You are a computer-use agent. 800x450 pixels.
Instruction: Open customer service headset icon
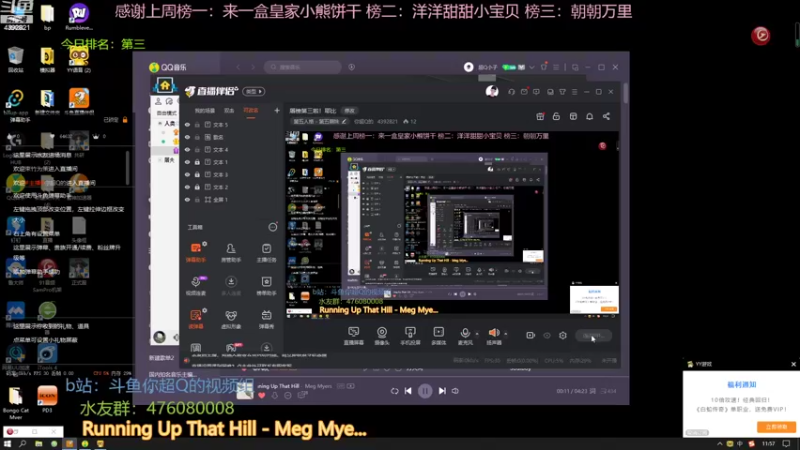511,92
